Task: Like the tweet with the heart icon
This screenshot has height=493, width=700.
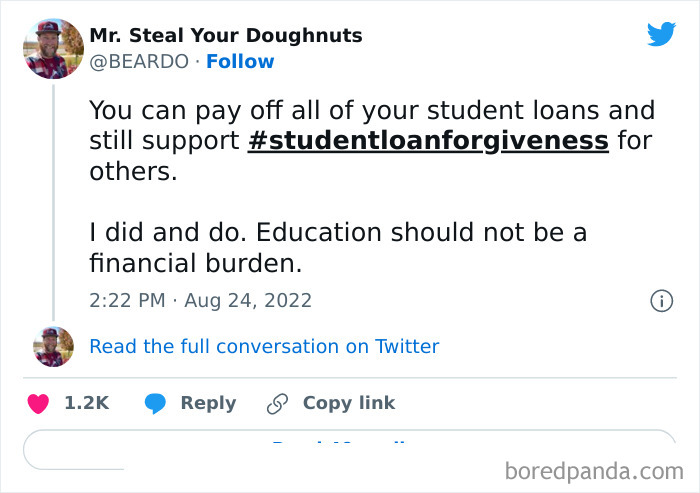Action: point(38,403)
